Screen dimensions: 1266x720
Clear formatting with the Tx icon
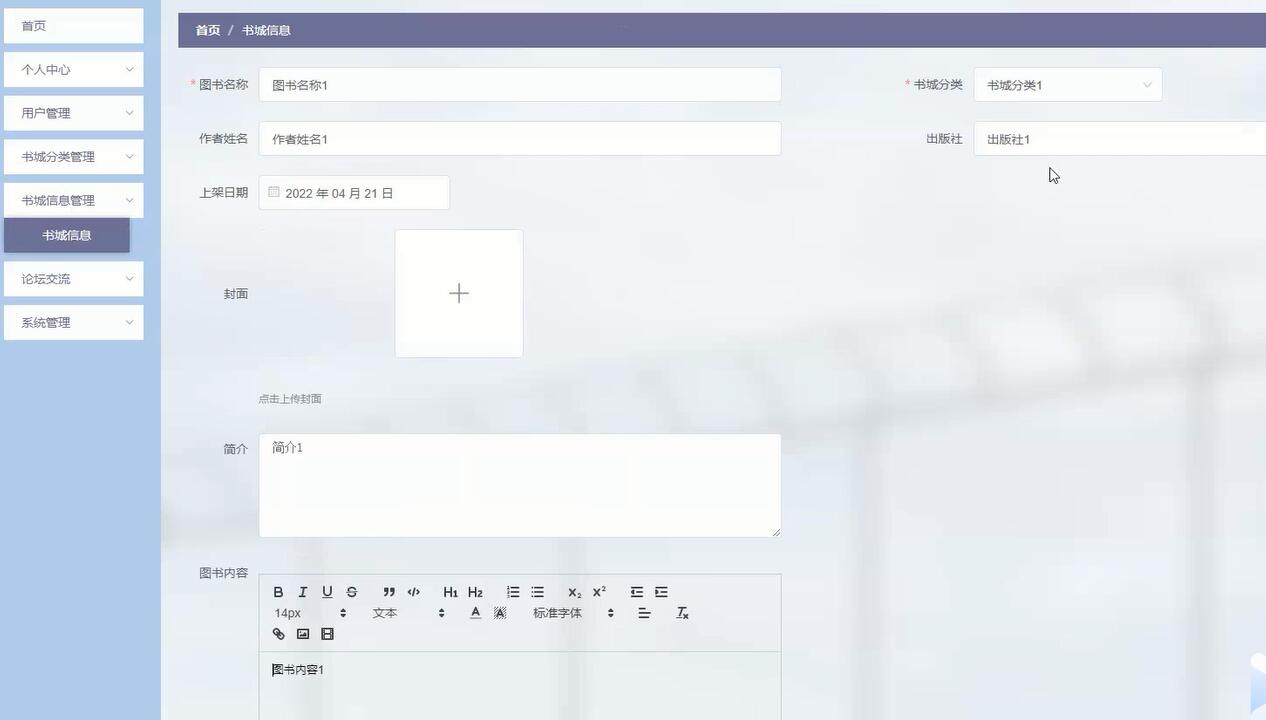point(682,613)
